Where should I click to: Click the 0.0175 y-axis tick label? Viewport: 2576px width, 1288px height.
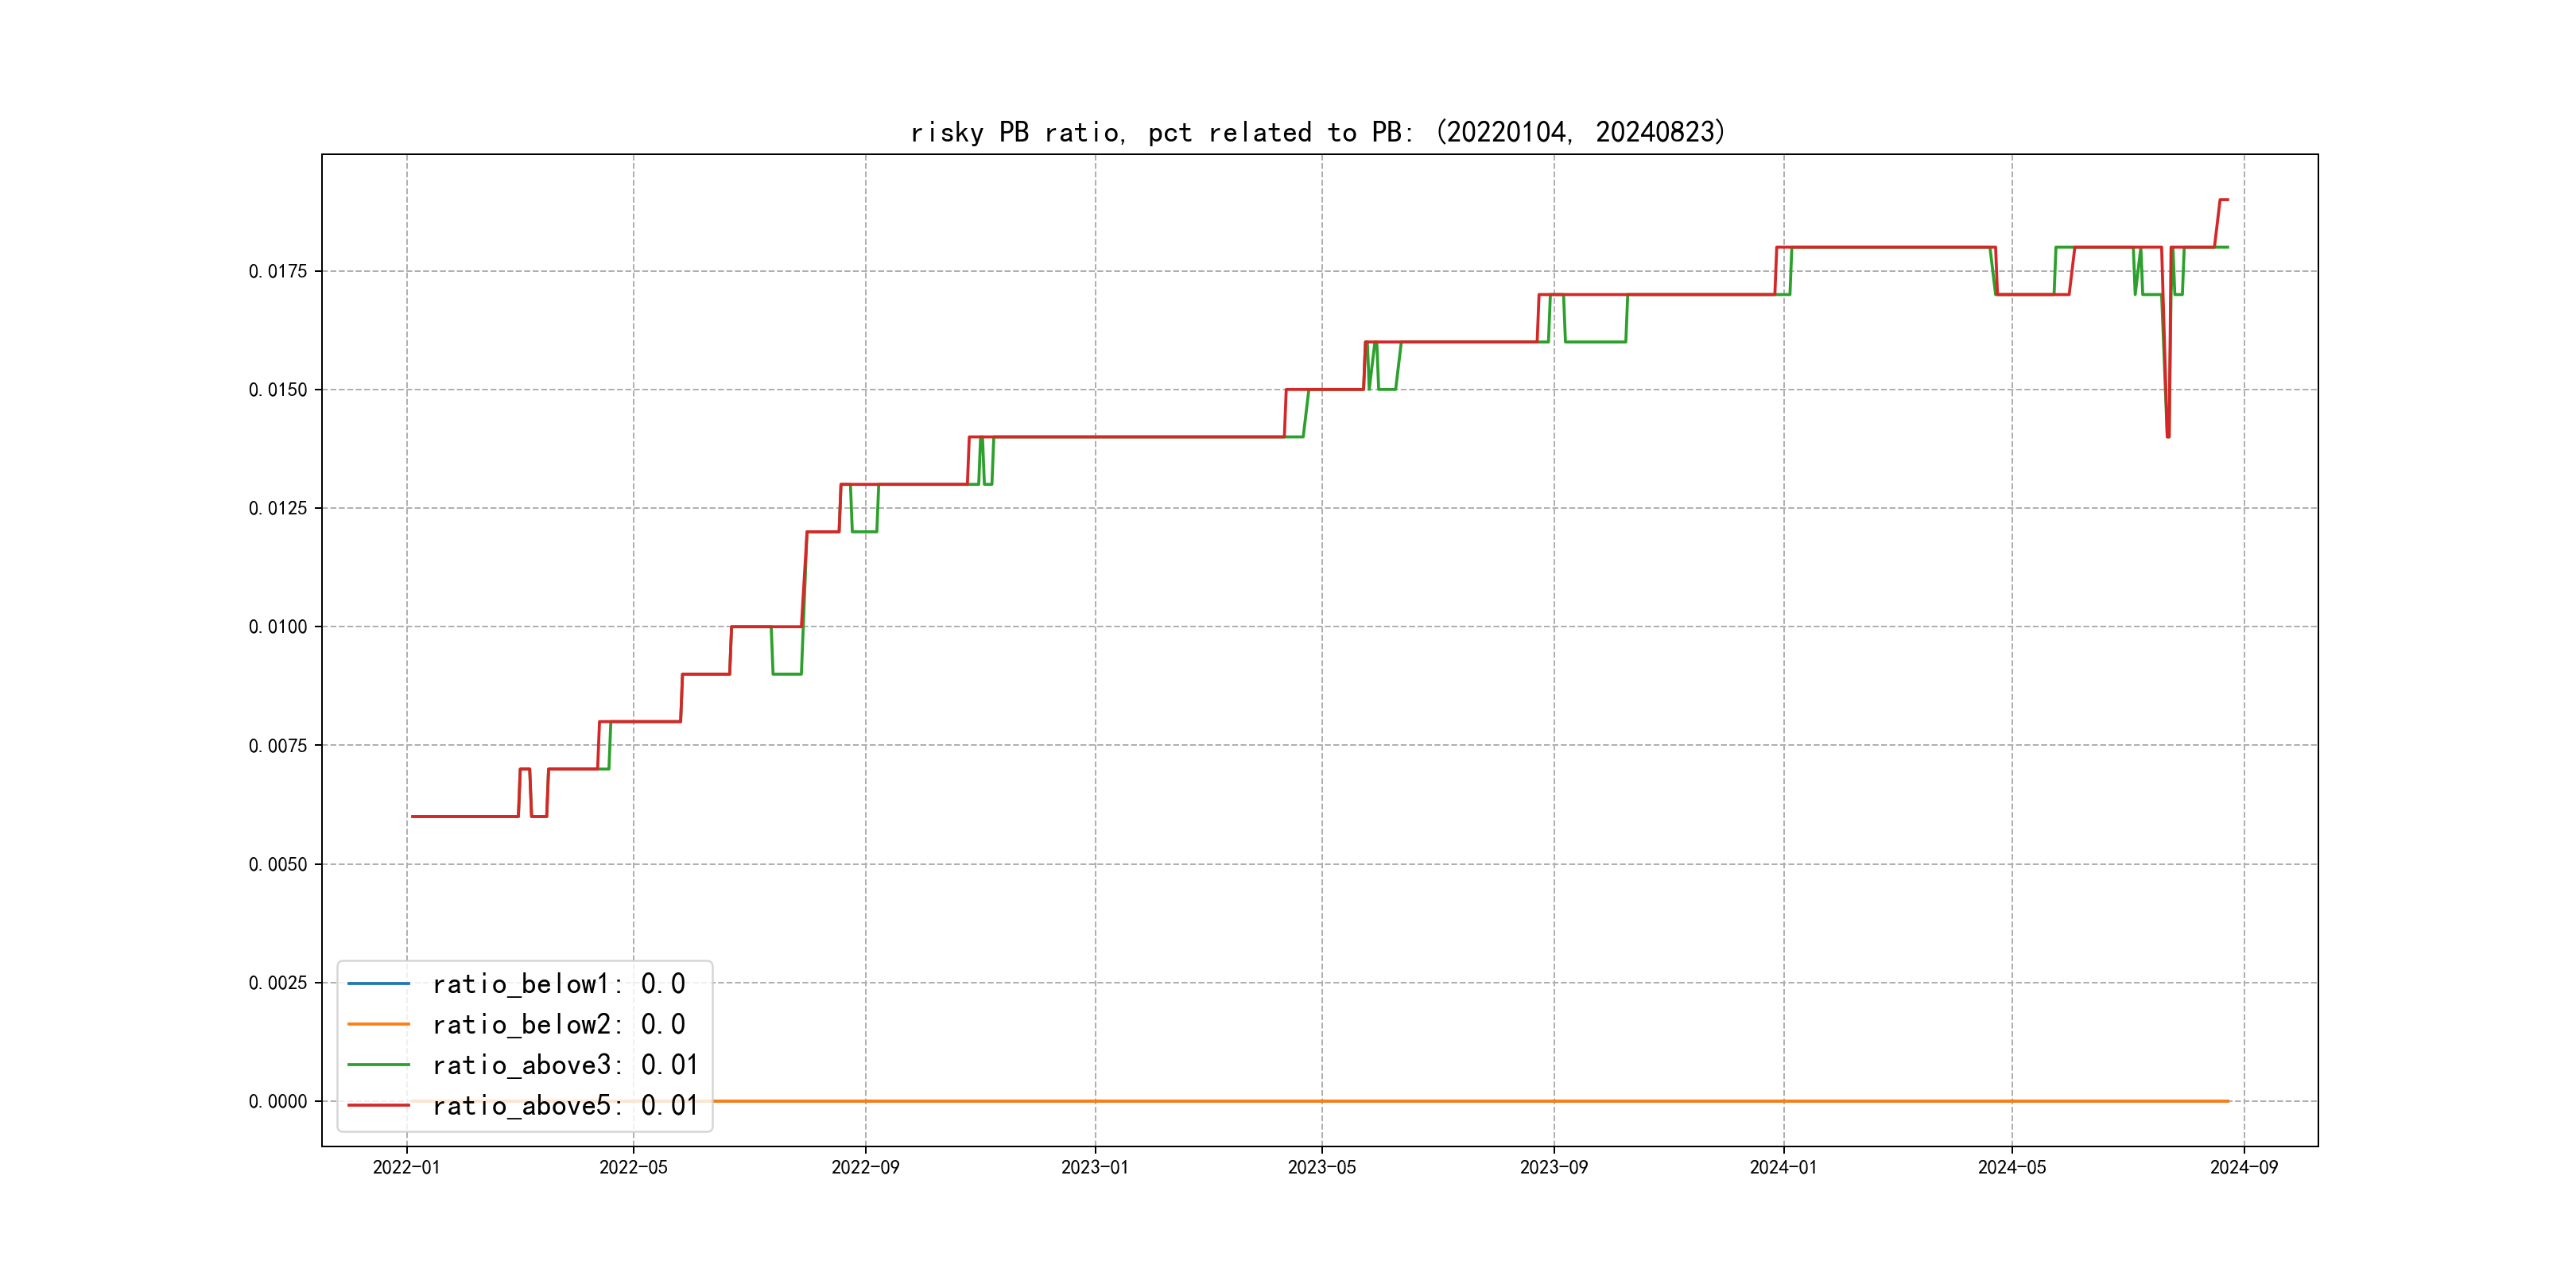coord(278,271)
